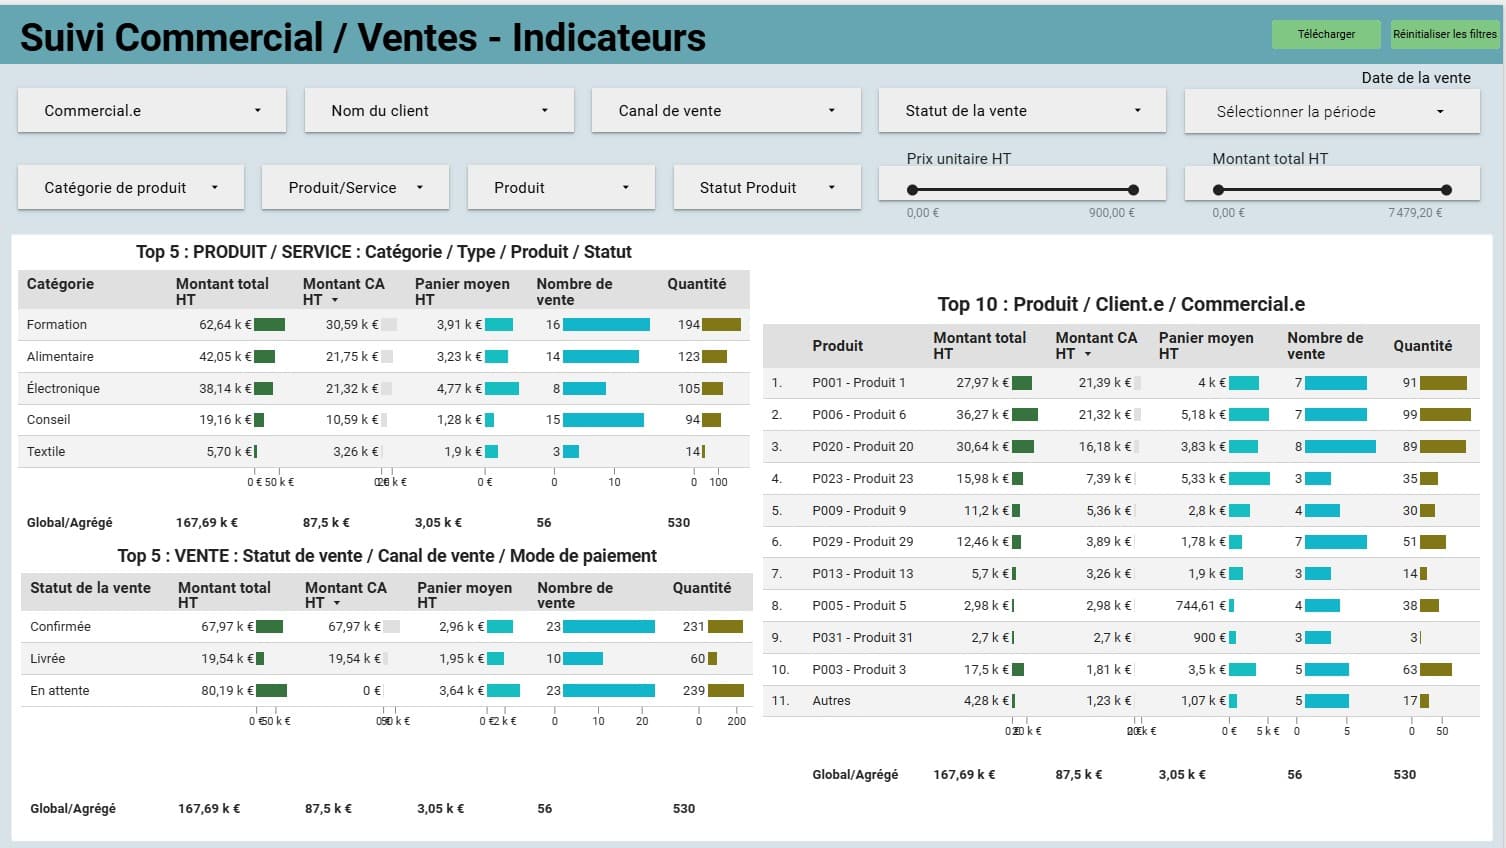Open the Nom du client dropdown

(x=439, y=111)
